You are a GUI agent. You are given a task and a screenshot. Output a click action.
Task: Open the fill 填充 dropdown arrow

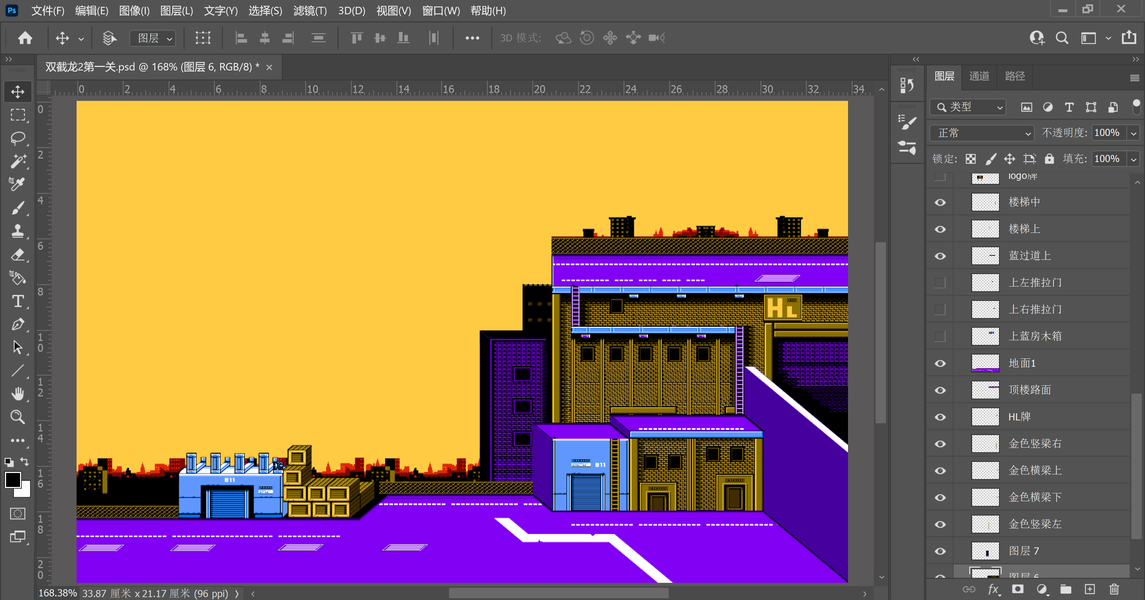tap(1133, 158)
